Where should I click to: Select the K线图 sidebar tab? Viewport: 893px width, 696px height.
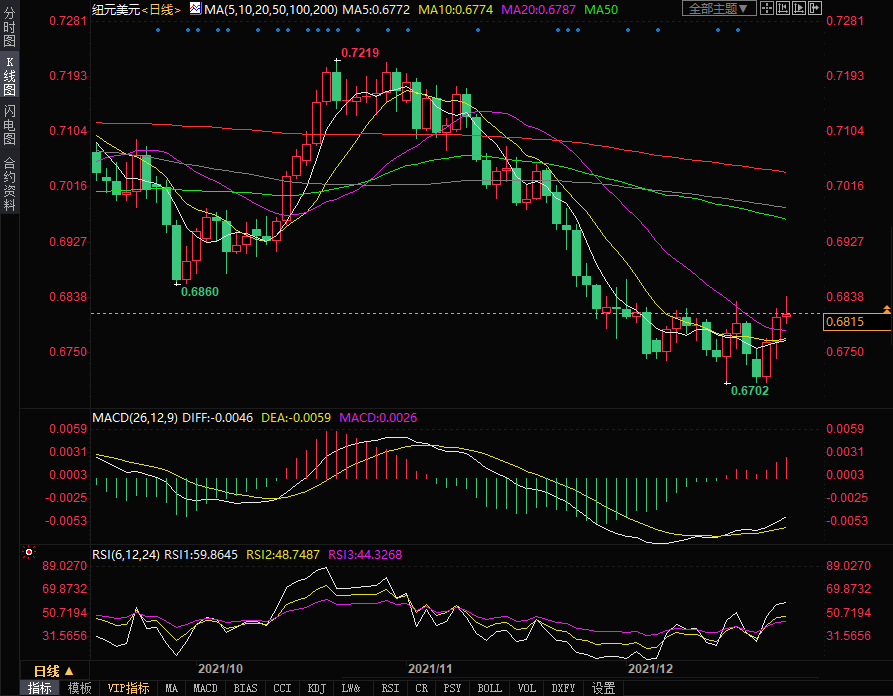tap(10, 75)
